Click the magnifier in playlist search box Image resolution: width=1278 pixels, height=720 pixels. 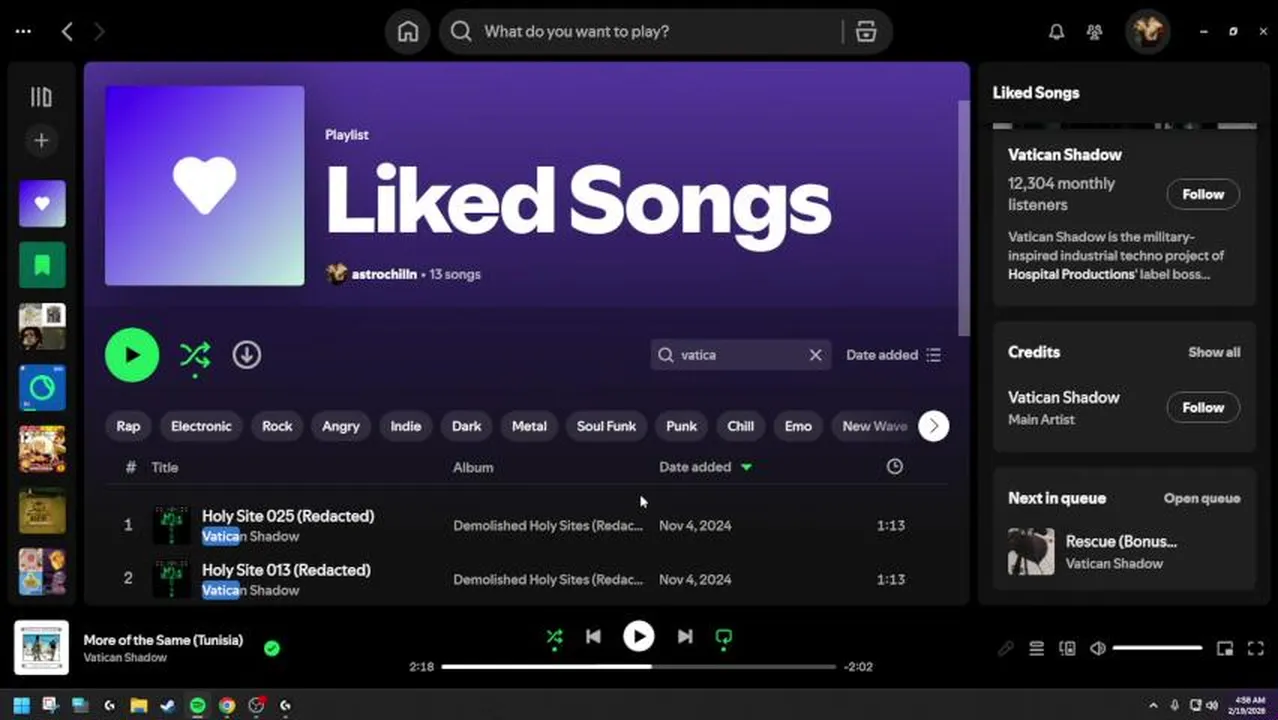point(666,355)
